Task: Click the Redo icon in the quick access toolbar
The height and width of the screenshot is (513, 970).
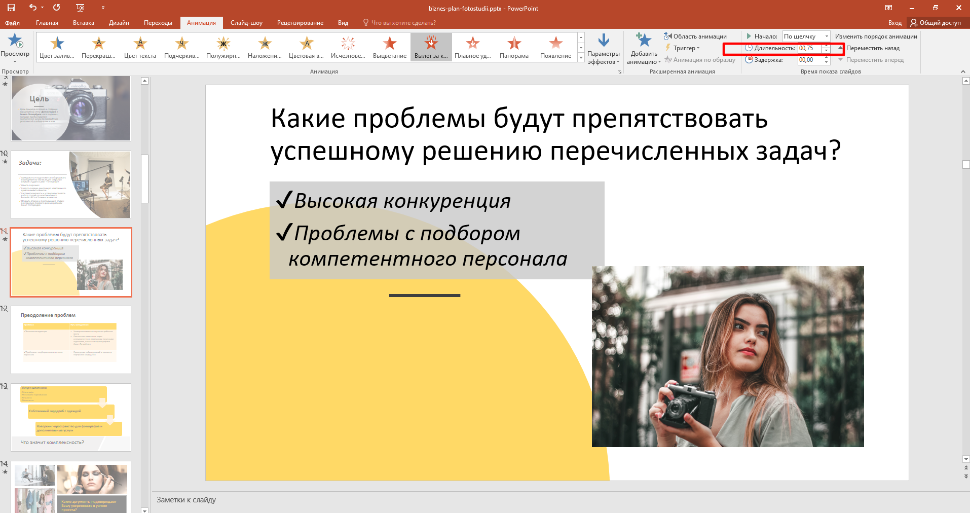Action: coord(57,7)
